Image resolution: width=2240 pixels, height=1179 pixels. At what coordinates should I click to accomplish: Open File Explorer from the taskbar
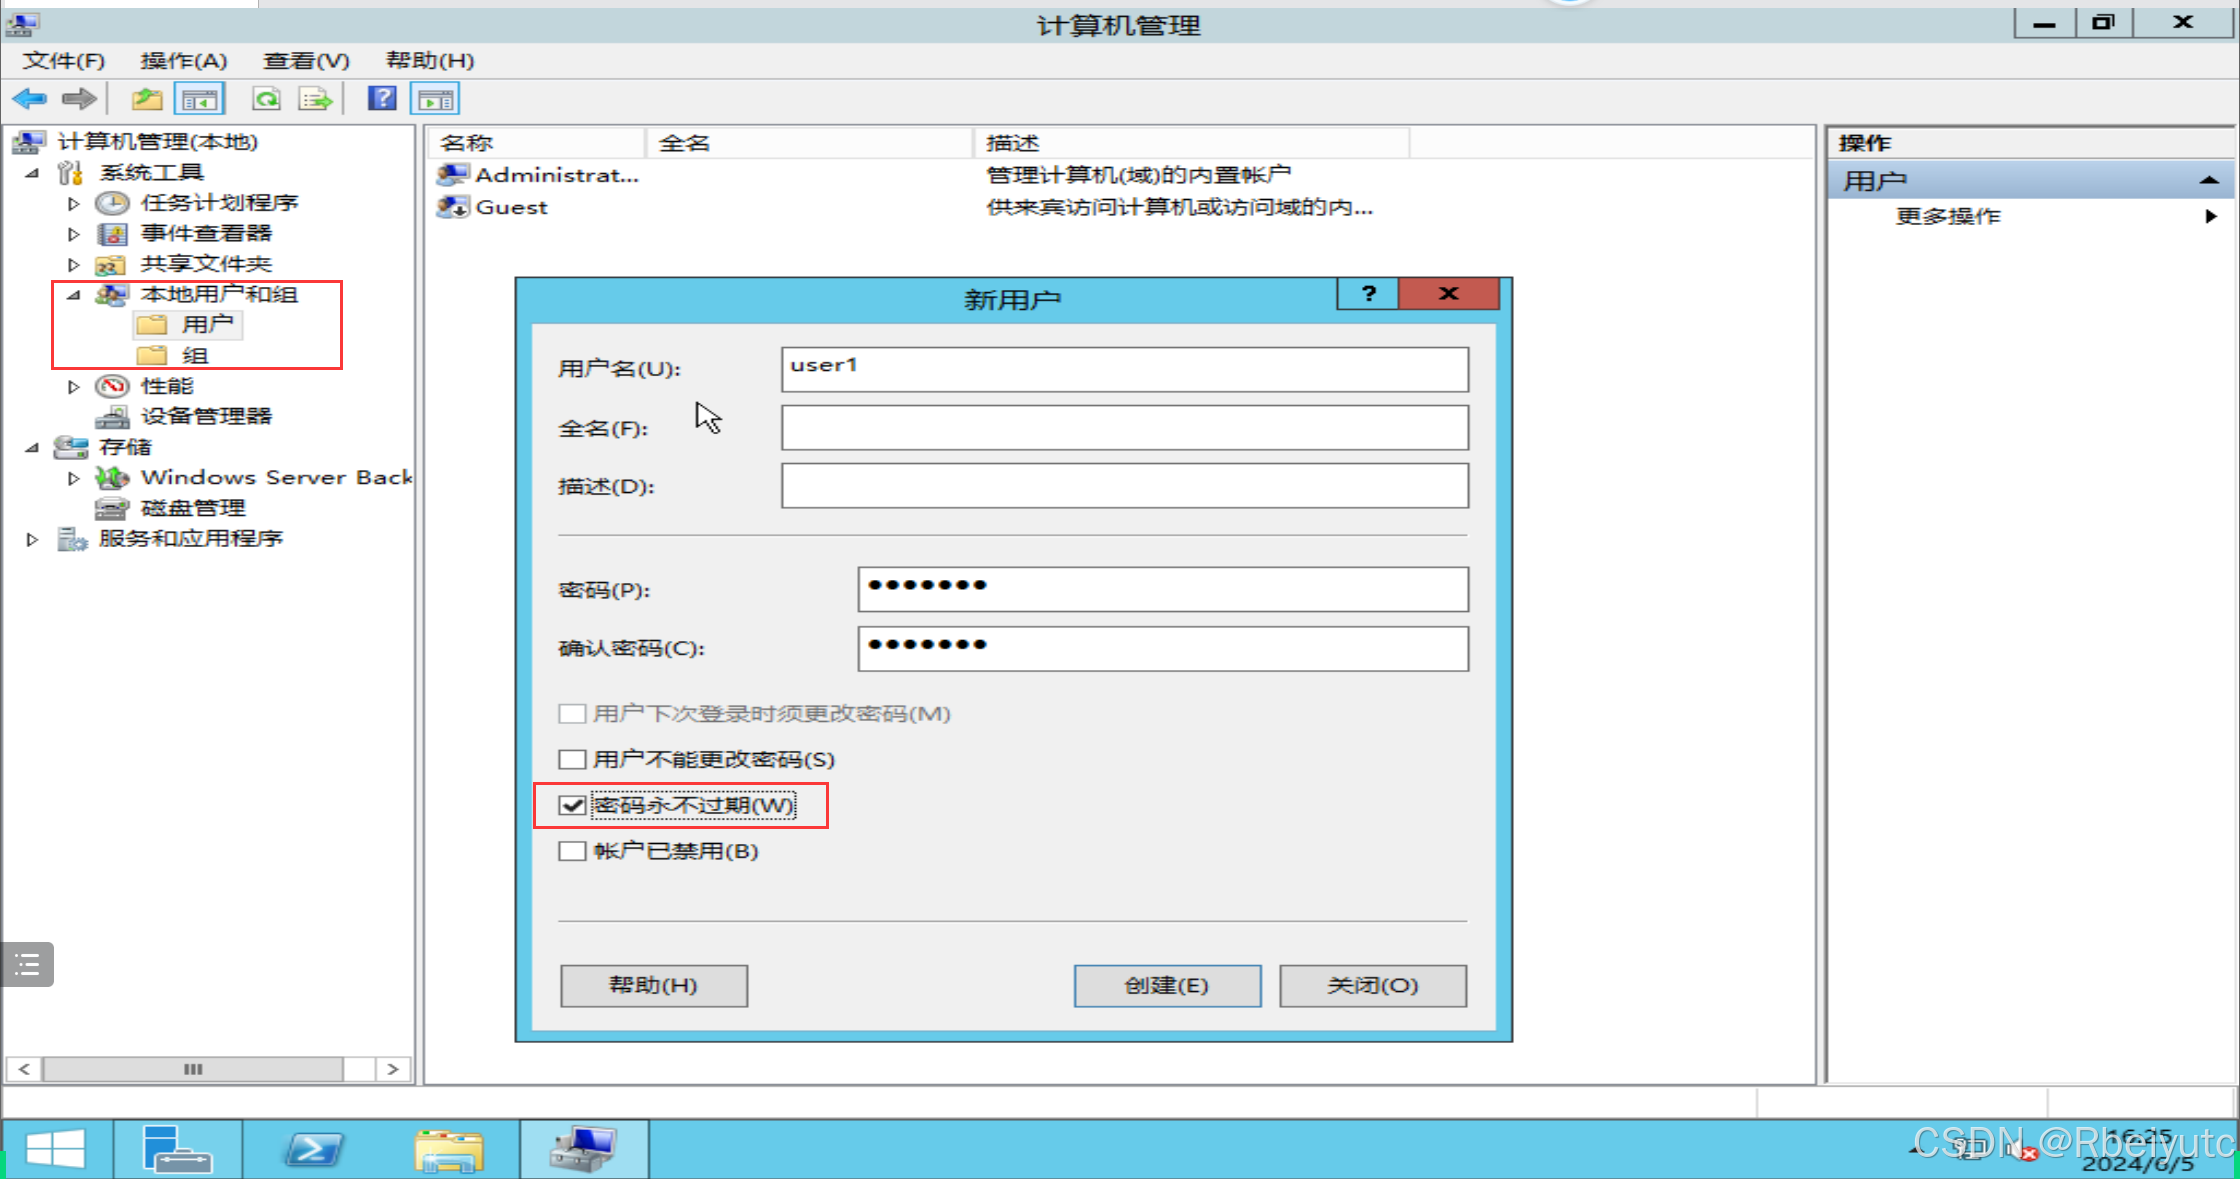tap(449, 1149)
